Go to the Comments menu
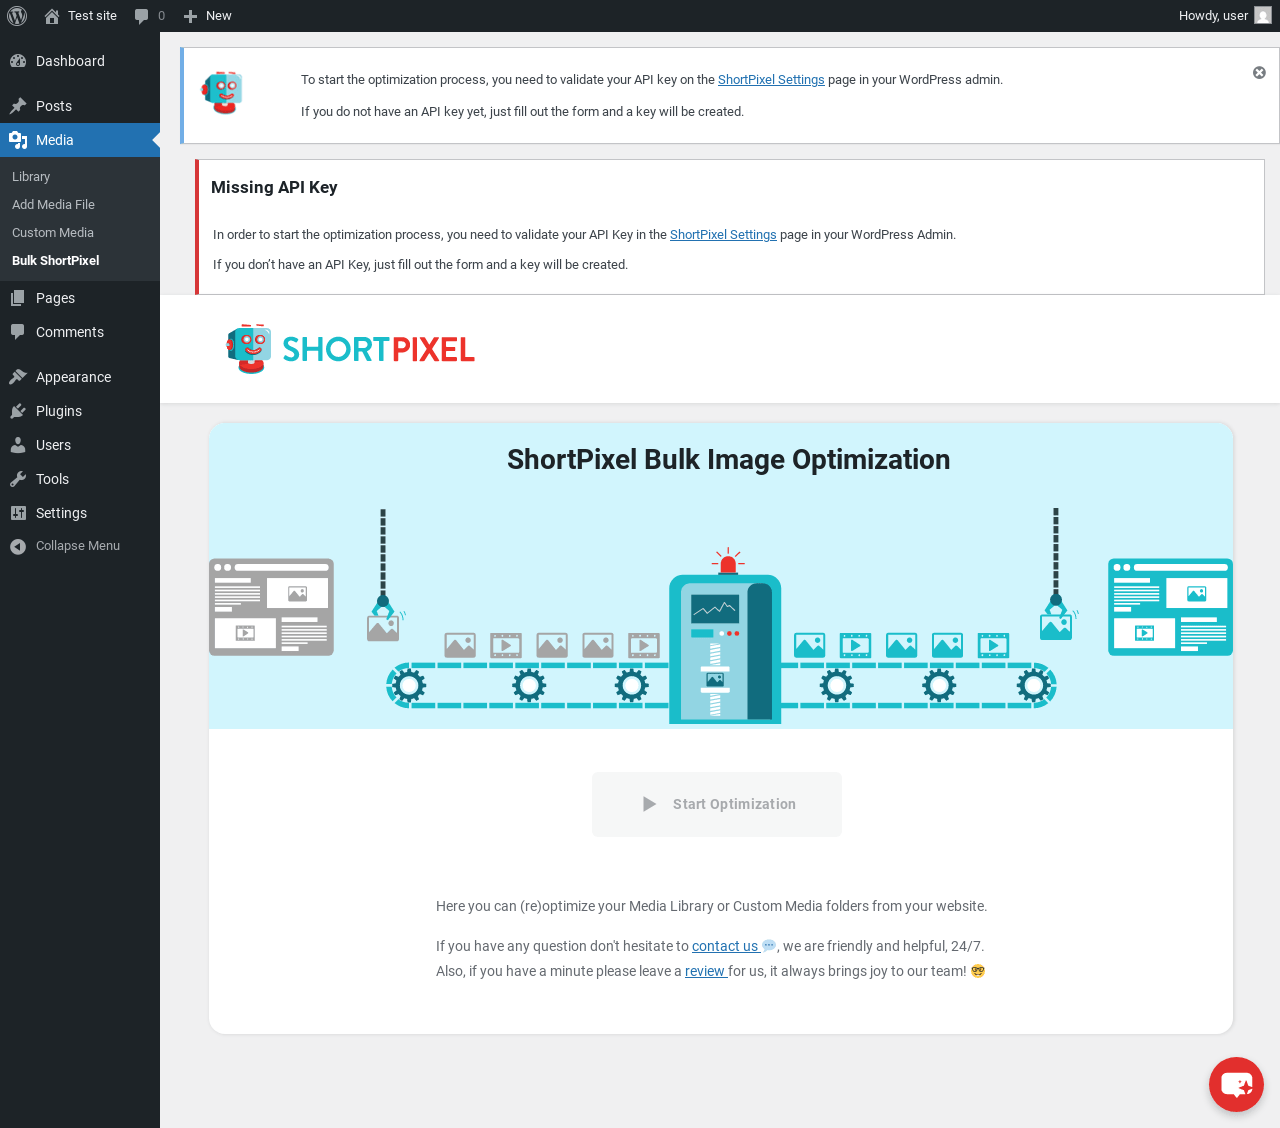Screen dimensions: 1280x1128 pyautogui.click(x=80, y=332)
